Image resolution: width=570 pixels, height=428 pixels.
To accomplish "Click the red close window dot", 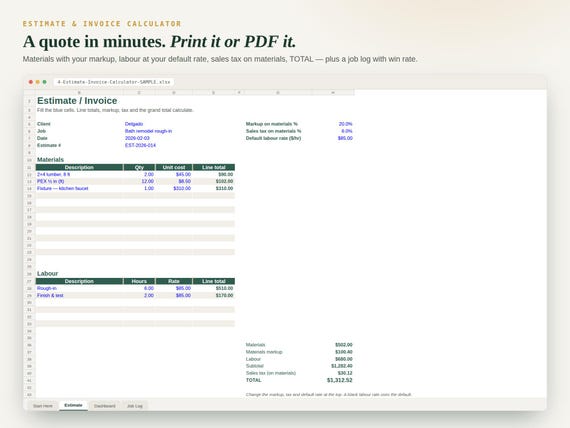I will [31, 82].
